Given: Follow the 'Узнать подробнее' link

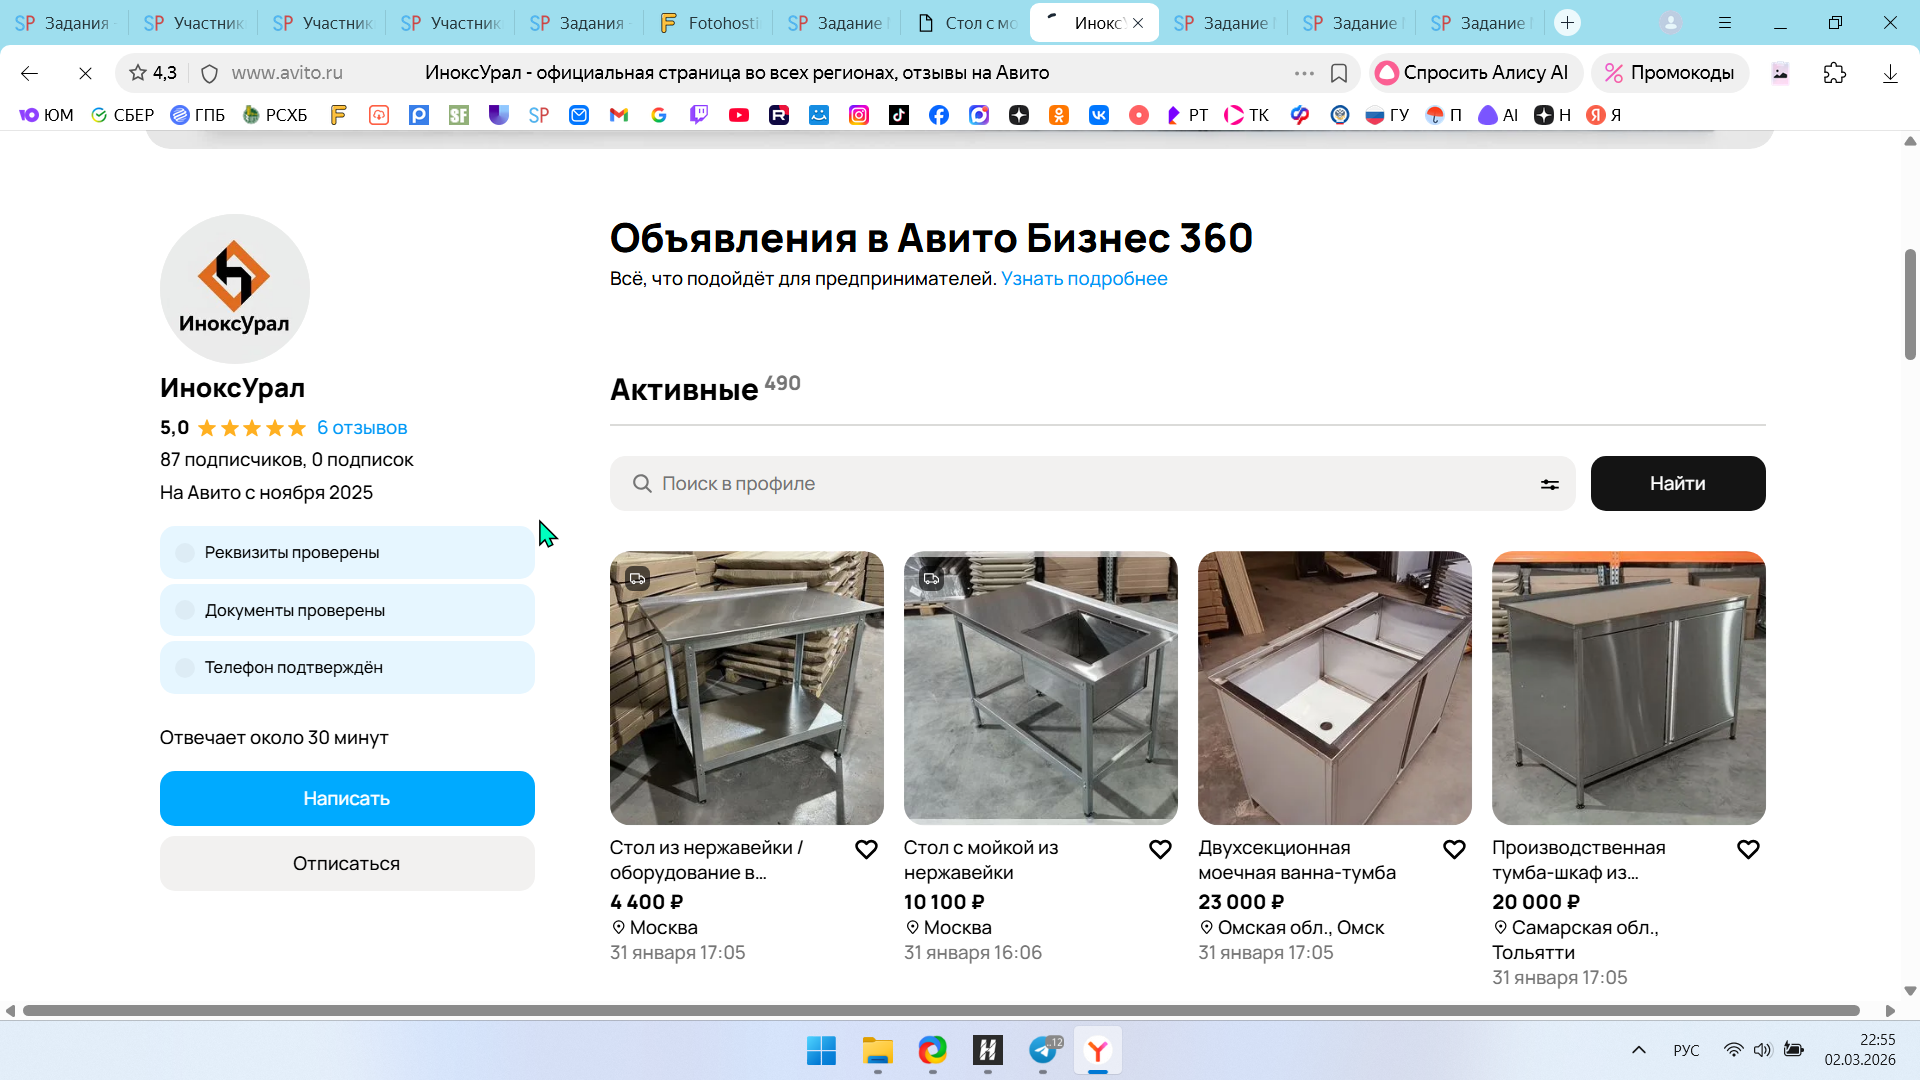Looking at the screenshot, I should click(1084, 279).
